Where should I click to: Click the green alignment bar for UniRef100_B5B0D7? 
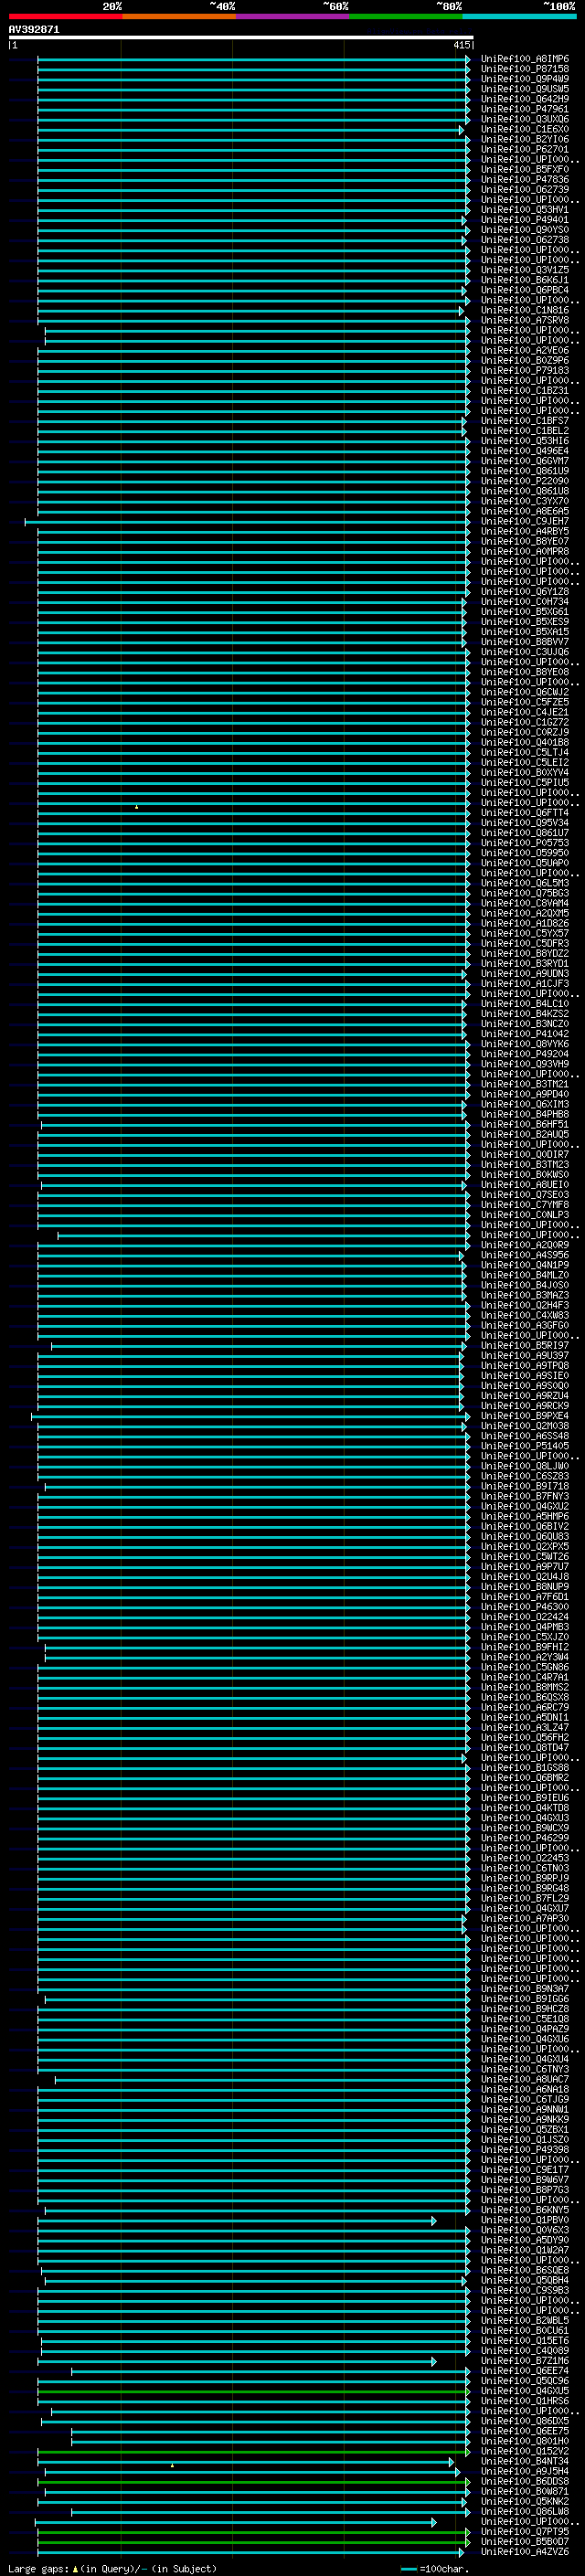253,2541
